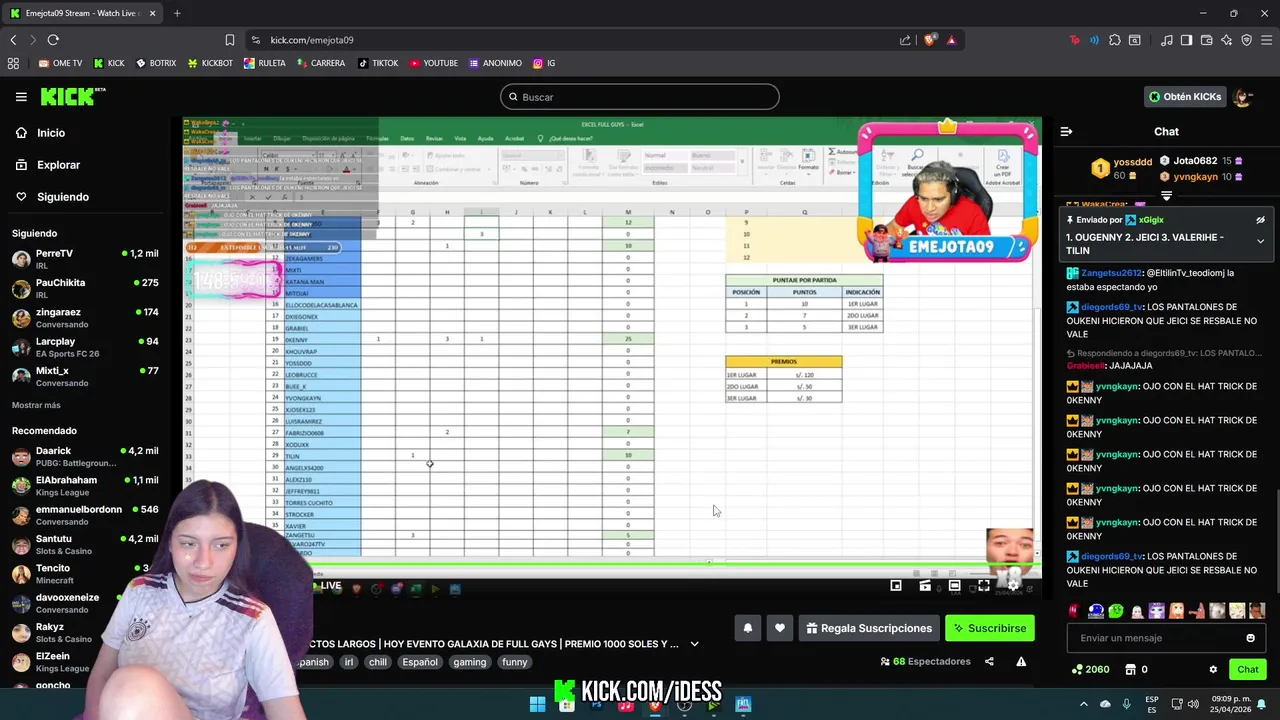
Task: Open the emoji picker in chat
Action: coord(1250,638)
